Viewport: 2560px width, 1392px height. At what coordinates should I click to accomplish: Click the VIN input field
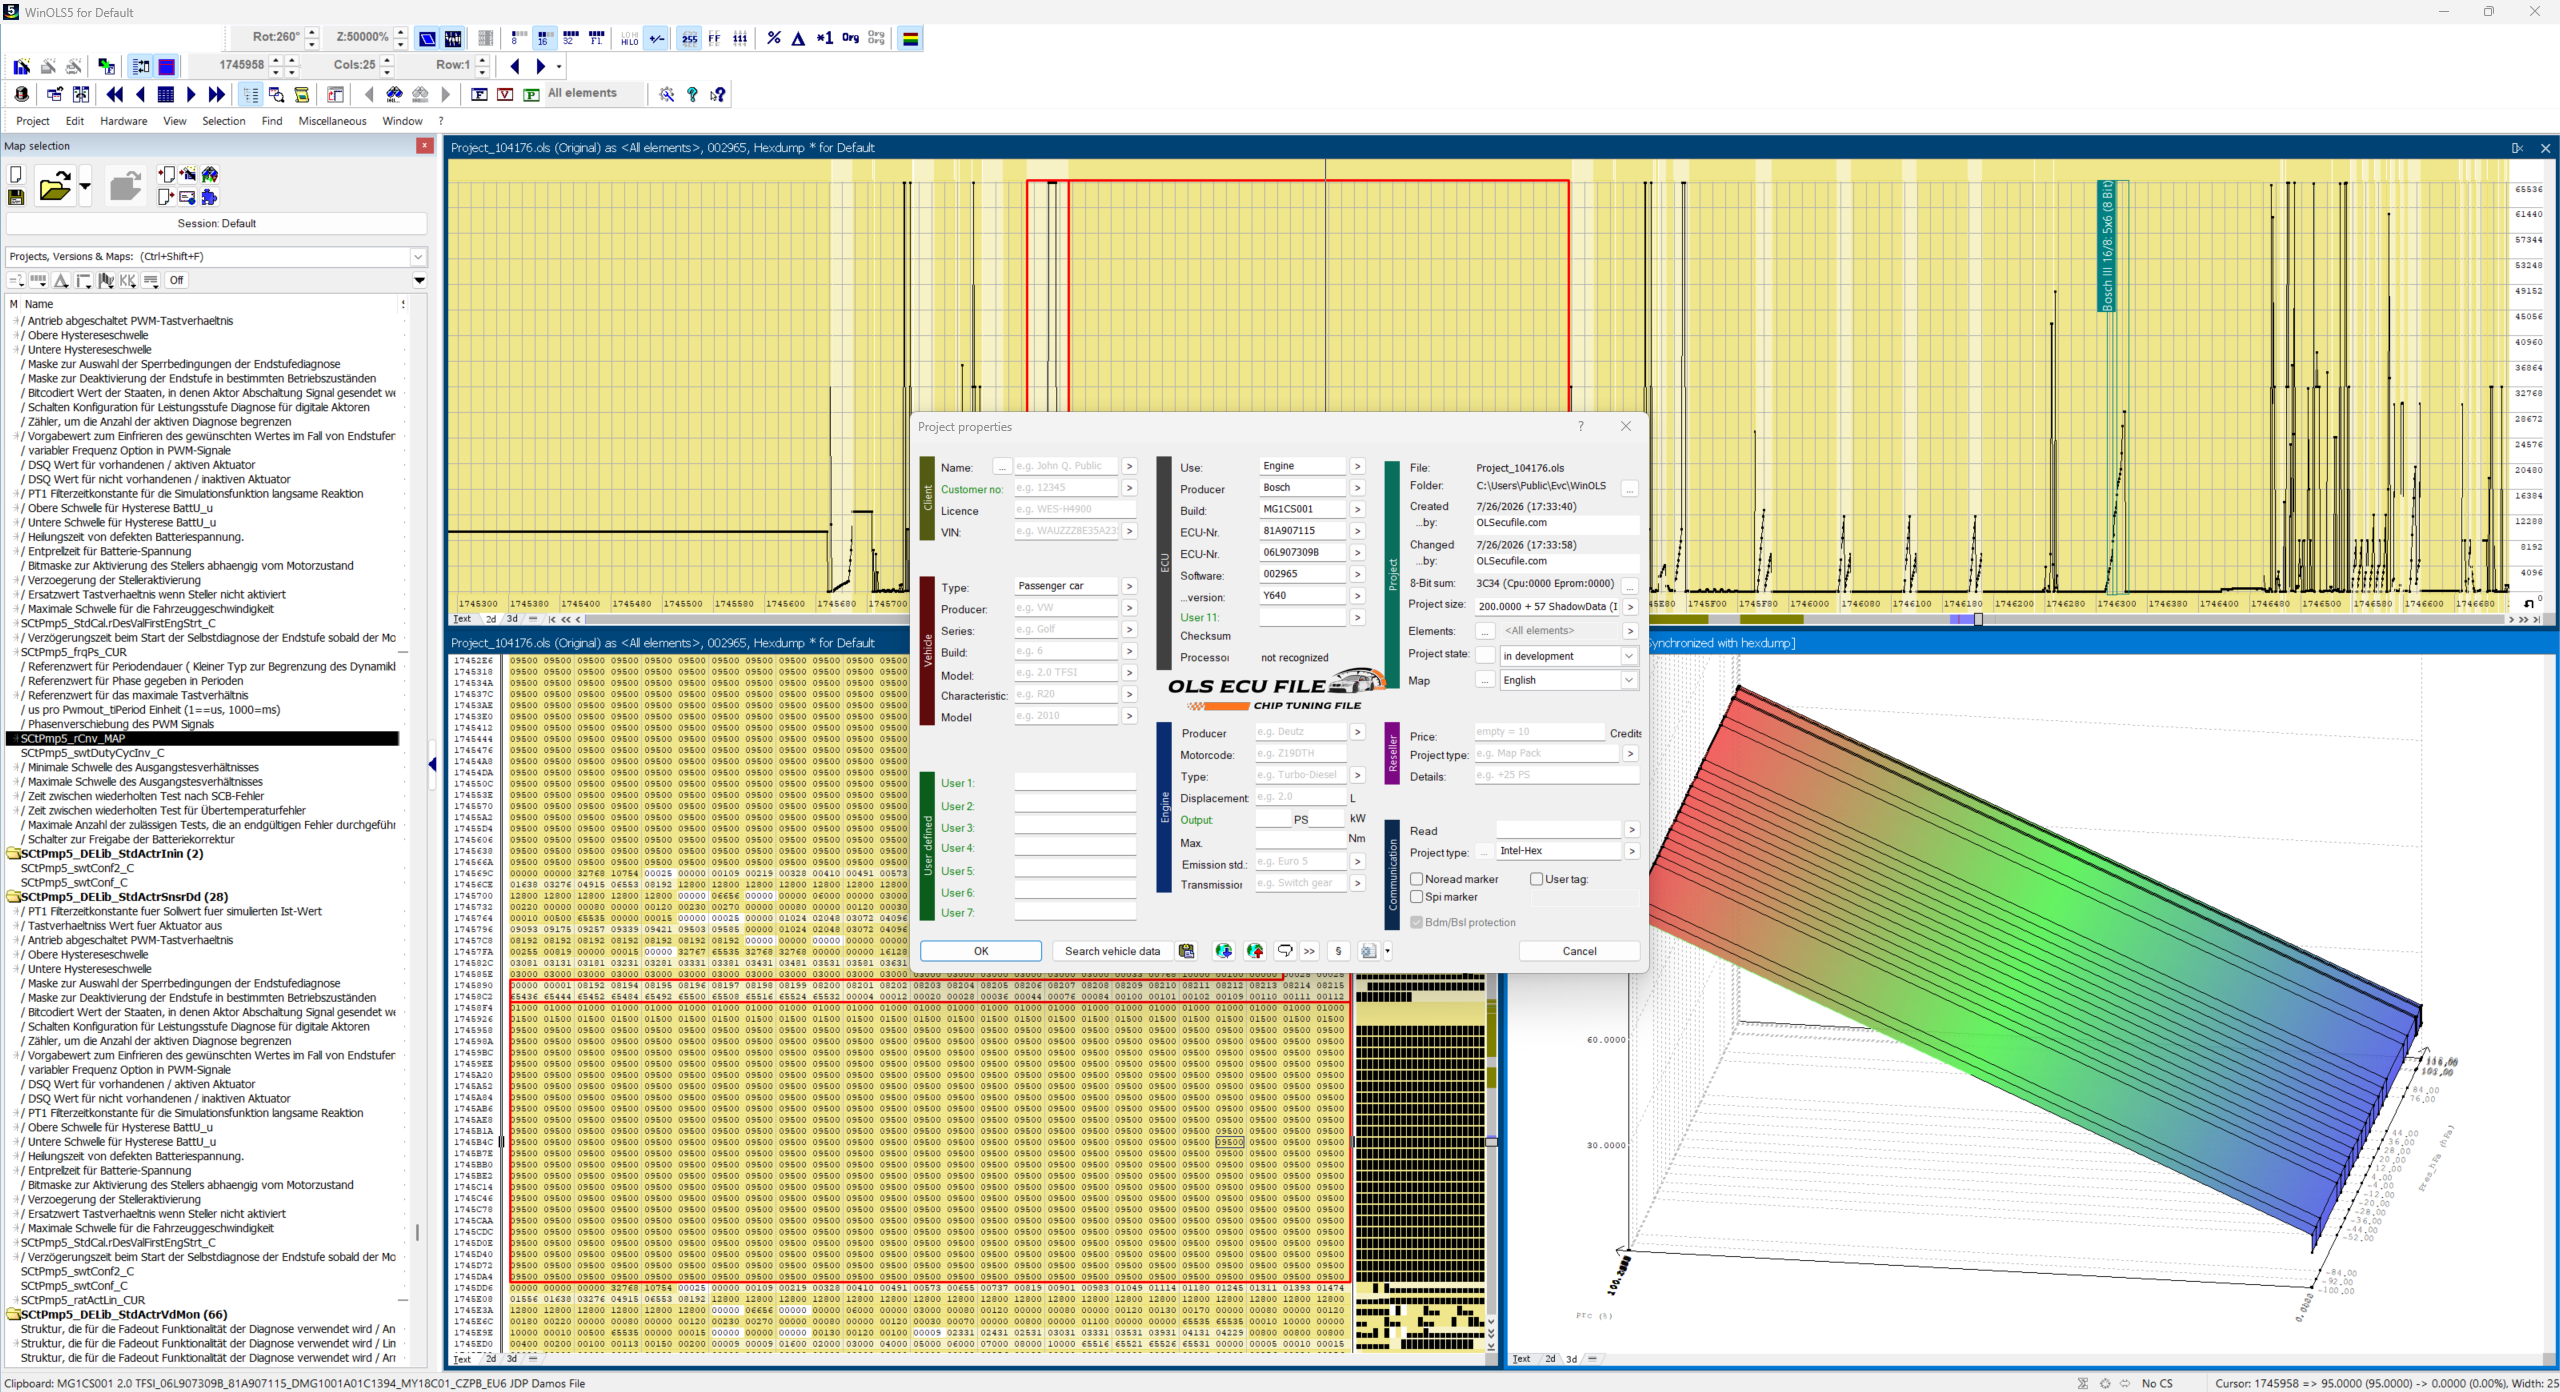[1066, 531]
